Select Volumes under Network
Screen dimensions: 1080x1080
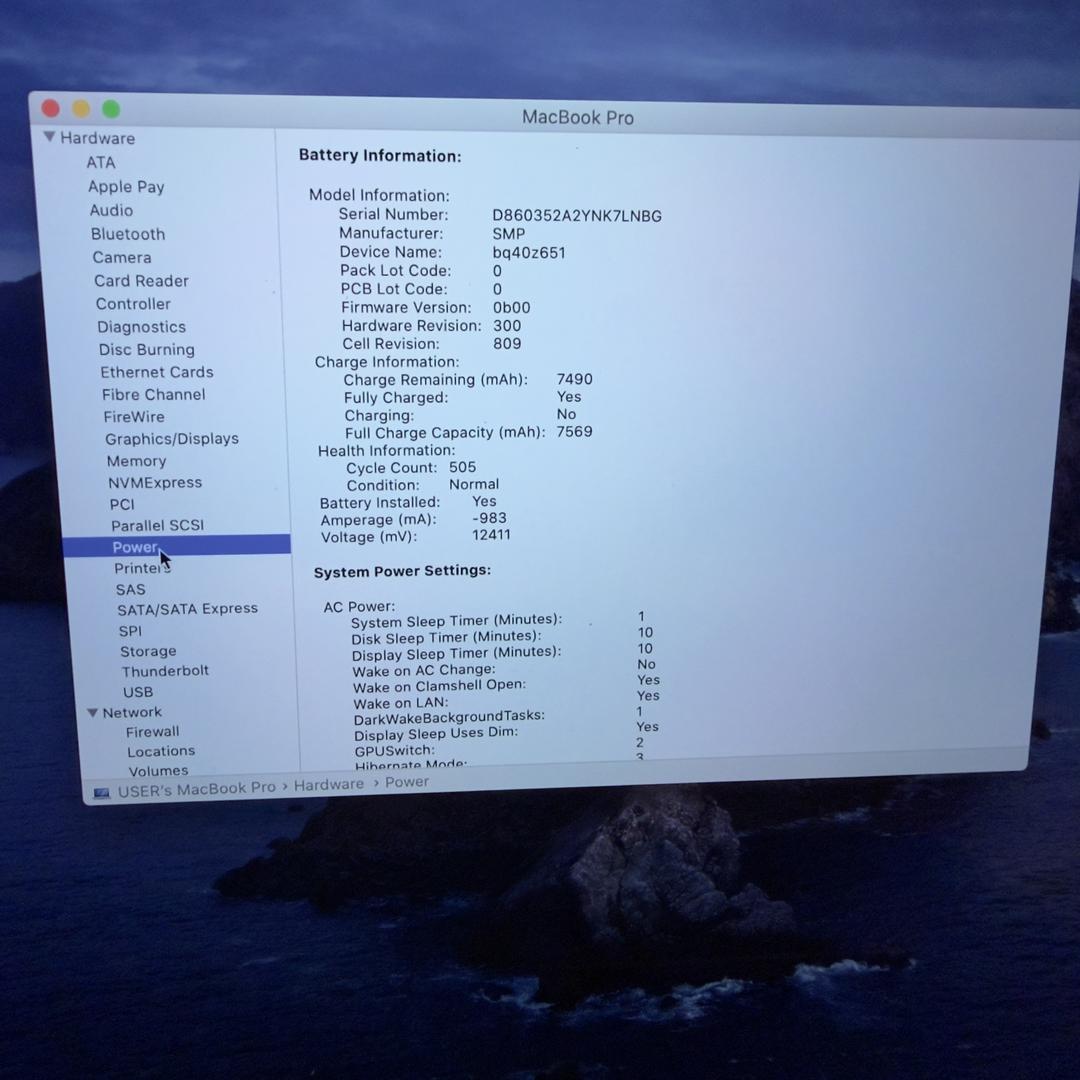point(158,771)
